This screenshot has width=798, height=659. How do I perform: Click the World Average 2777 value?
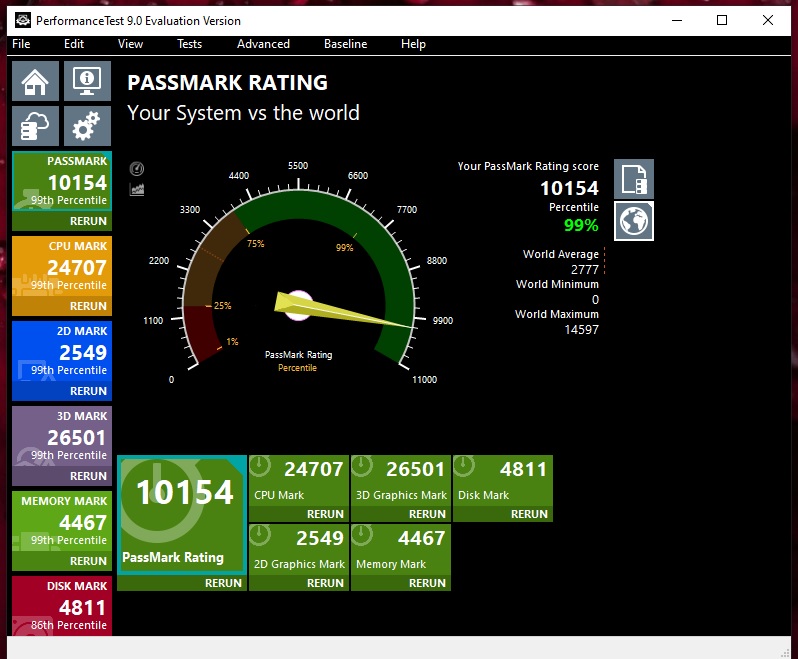584,269
